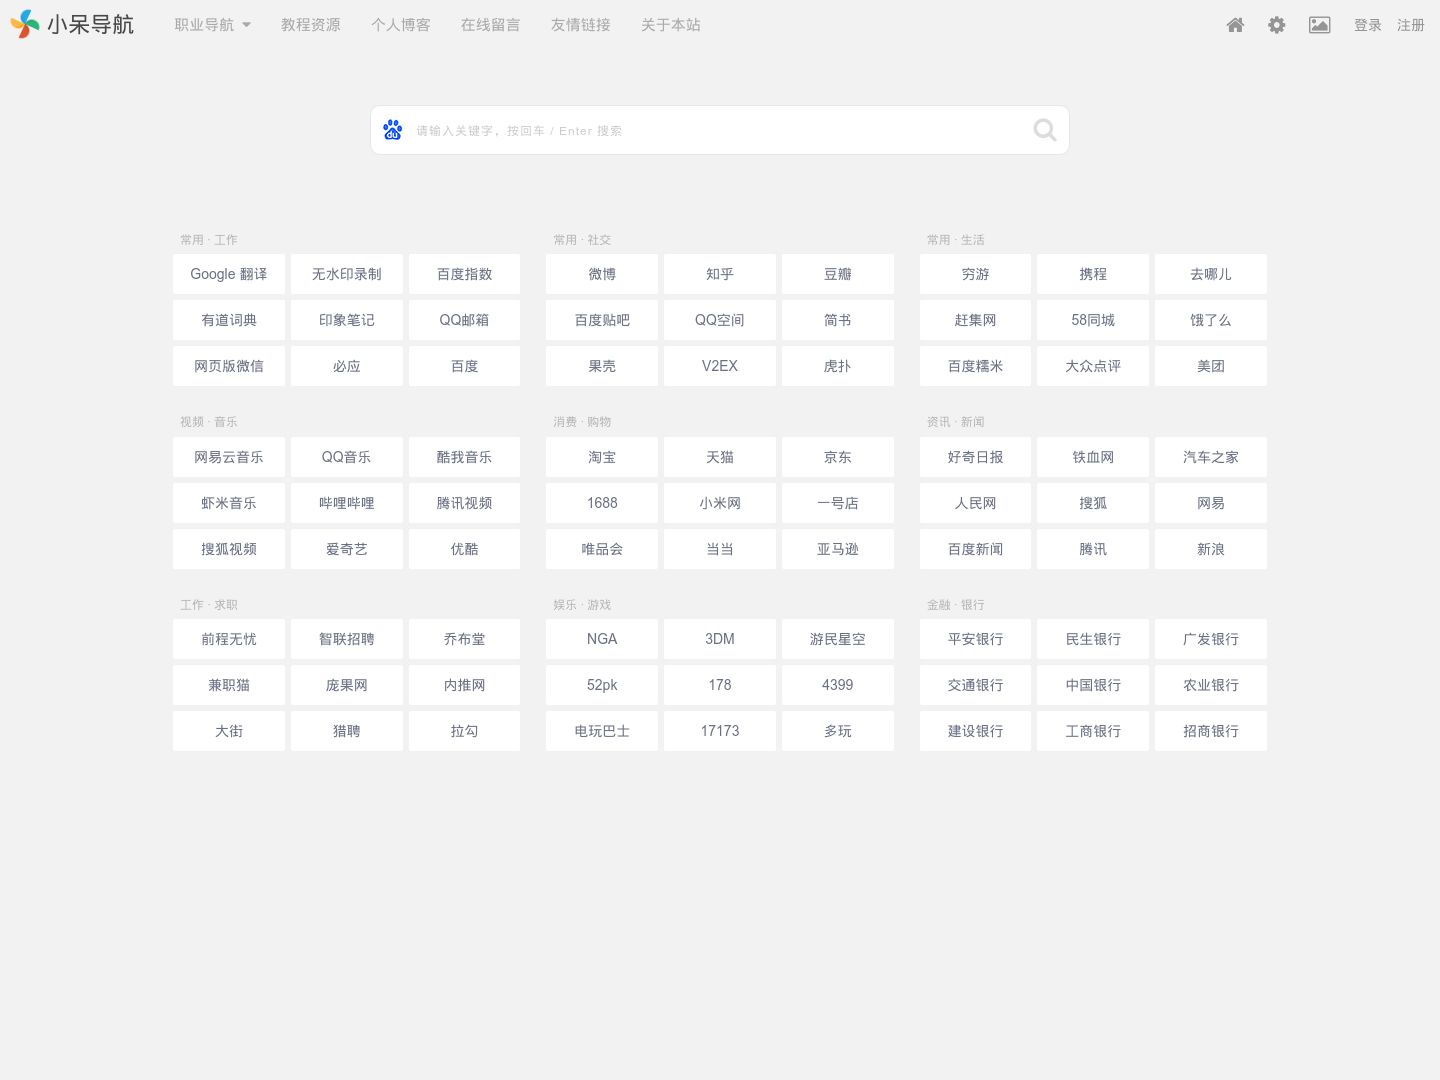Go to 百度贴吧

click(x=602, y=320)
